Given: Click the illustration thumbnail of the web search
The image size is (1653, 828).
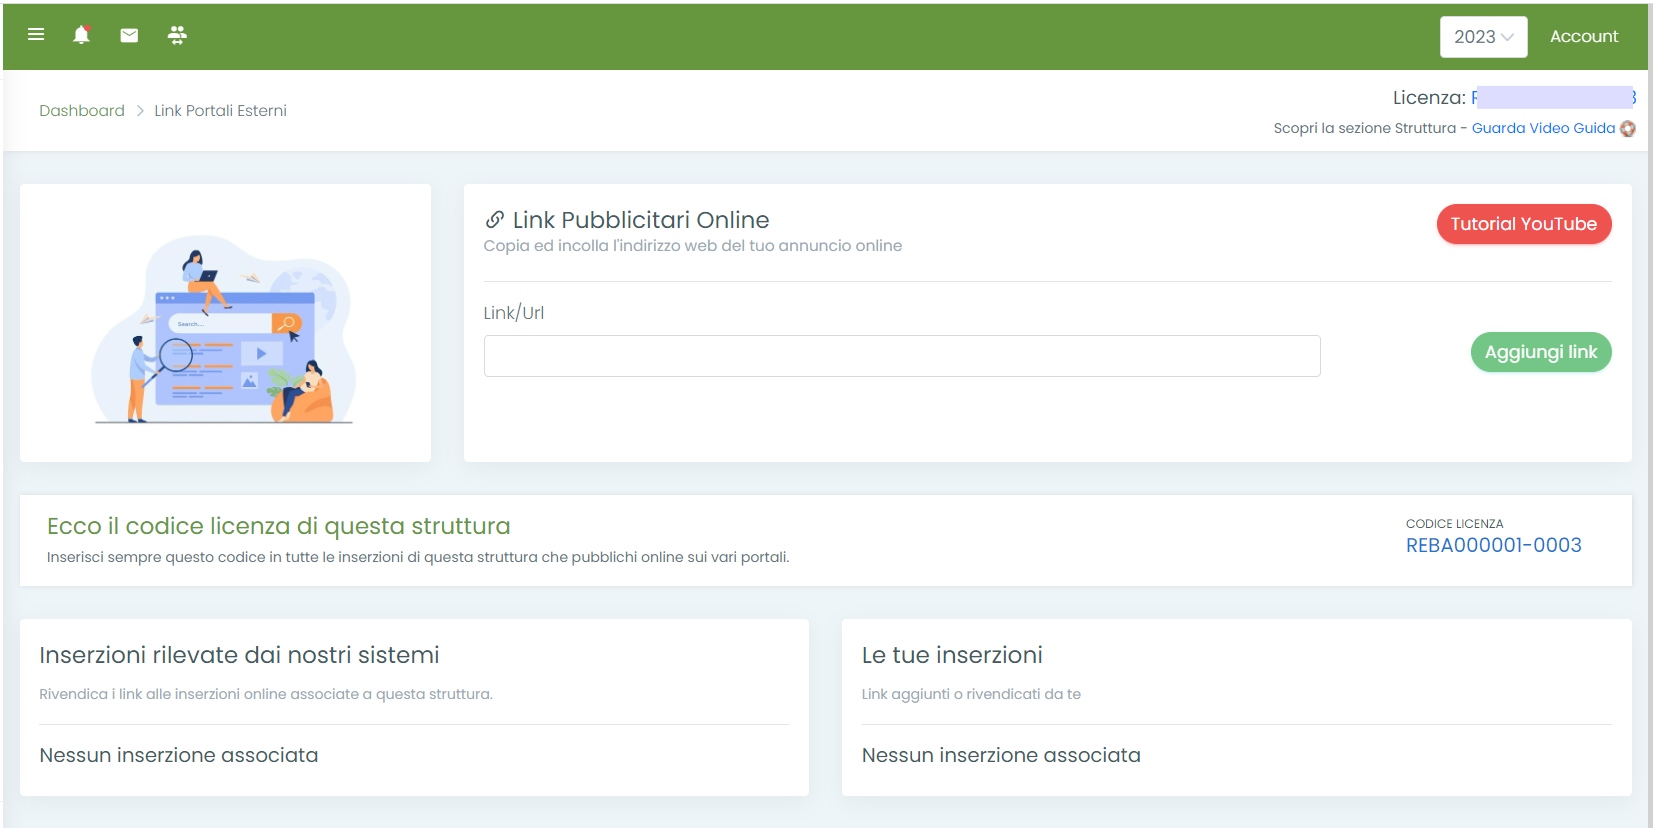Looking at the screenshot, I should (x=225, y=329).
